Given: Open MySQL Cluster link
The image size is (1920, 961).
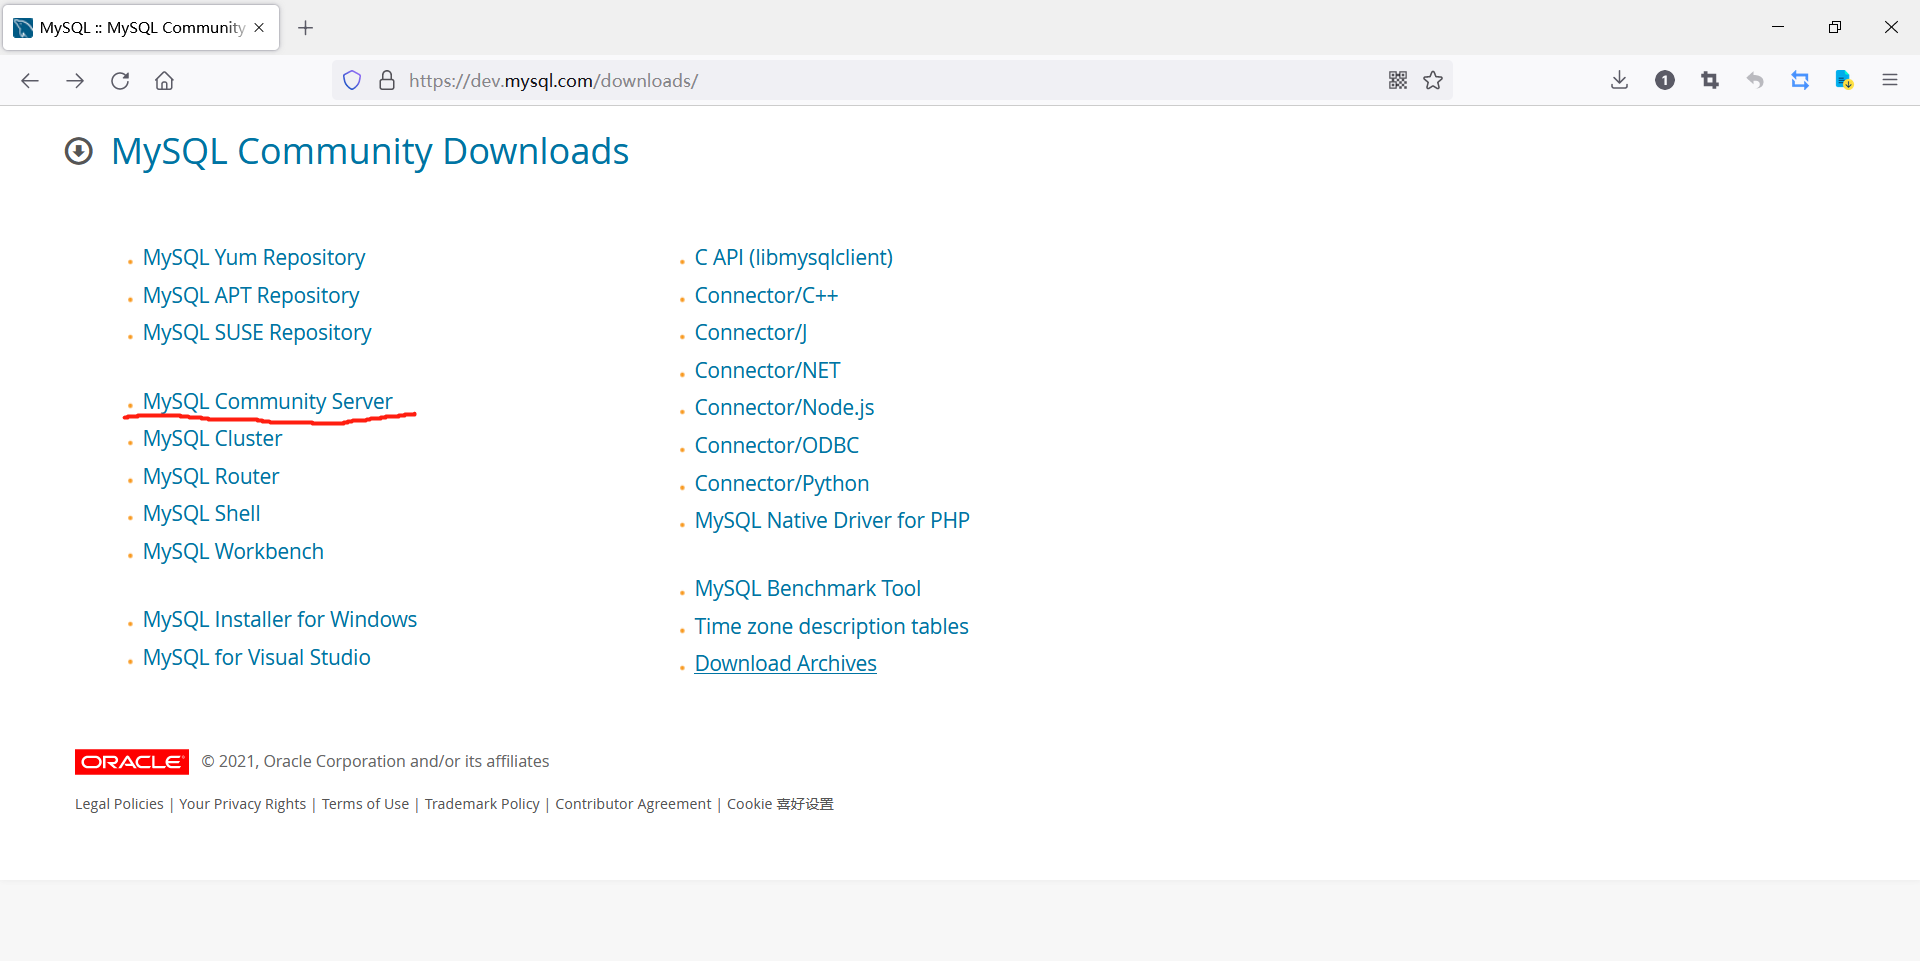Looking at the screenshot, I should click(x=213, y=439).
